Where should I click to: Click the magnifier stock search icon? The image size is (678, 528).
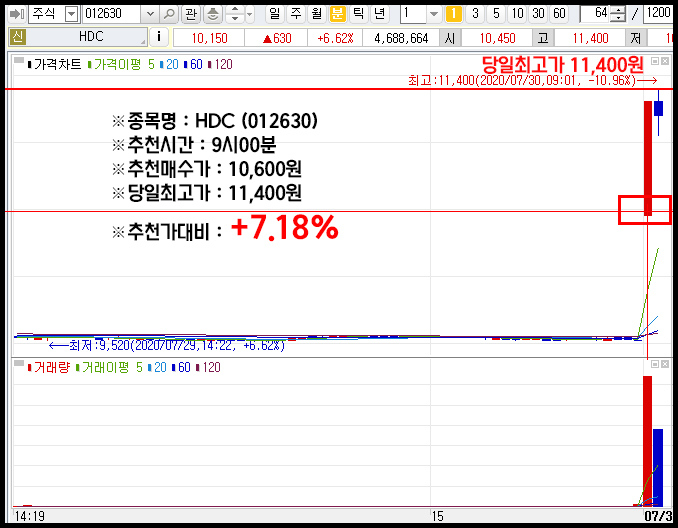pyautogui.click(x=169, y=14)
